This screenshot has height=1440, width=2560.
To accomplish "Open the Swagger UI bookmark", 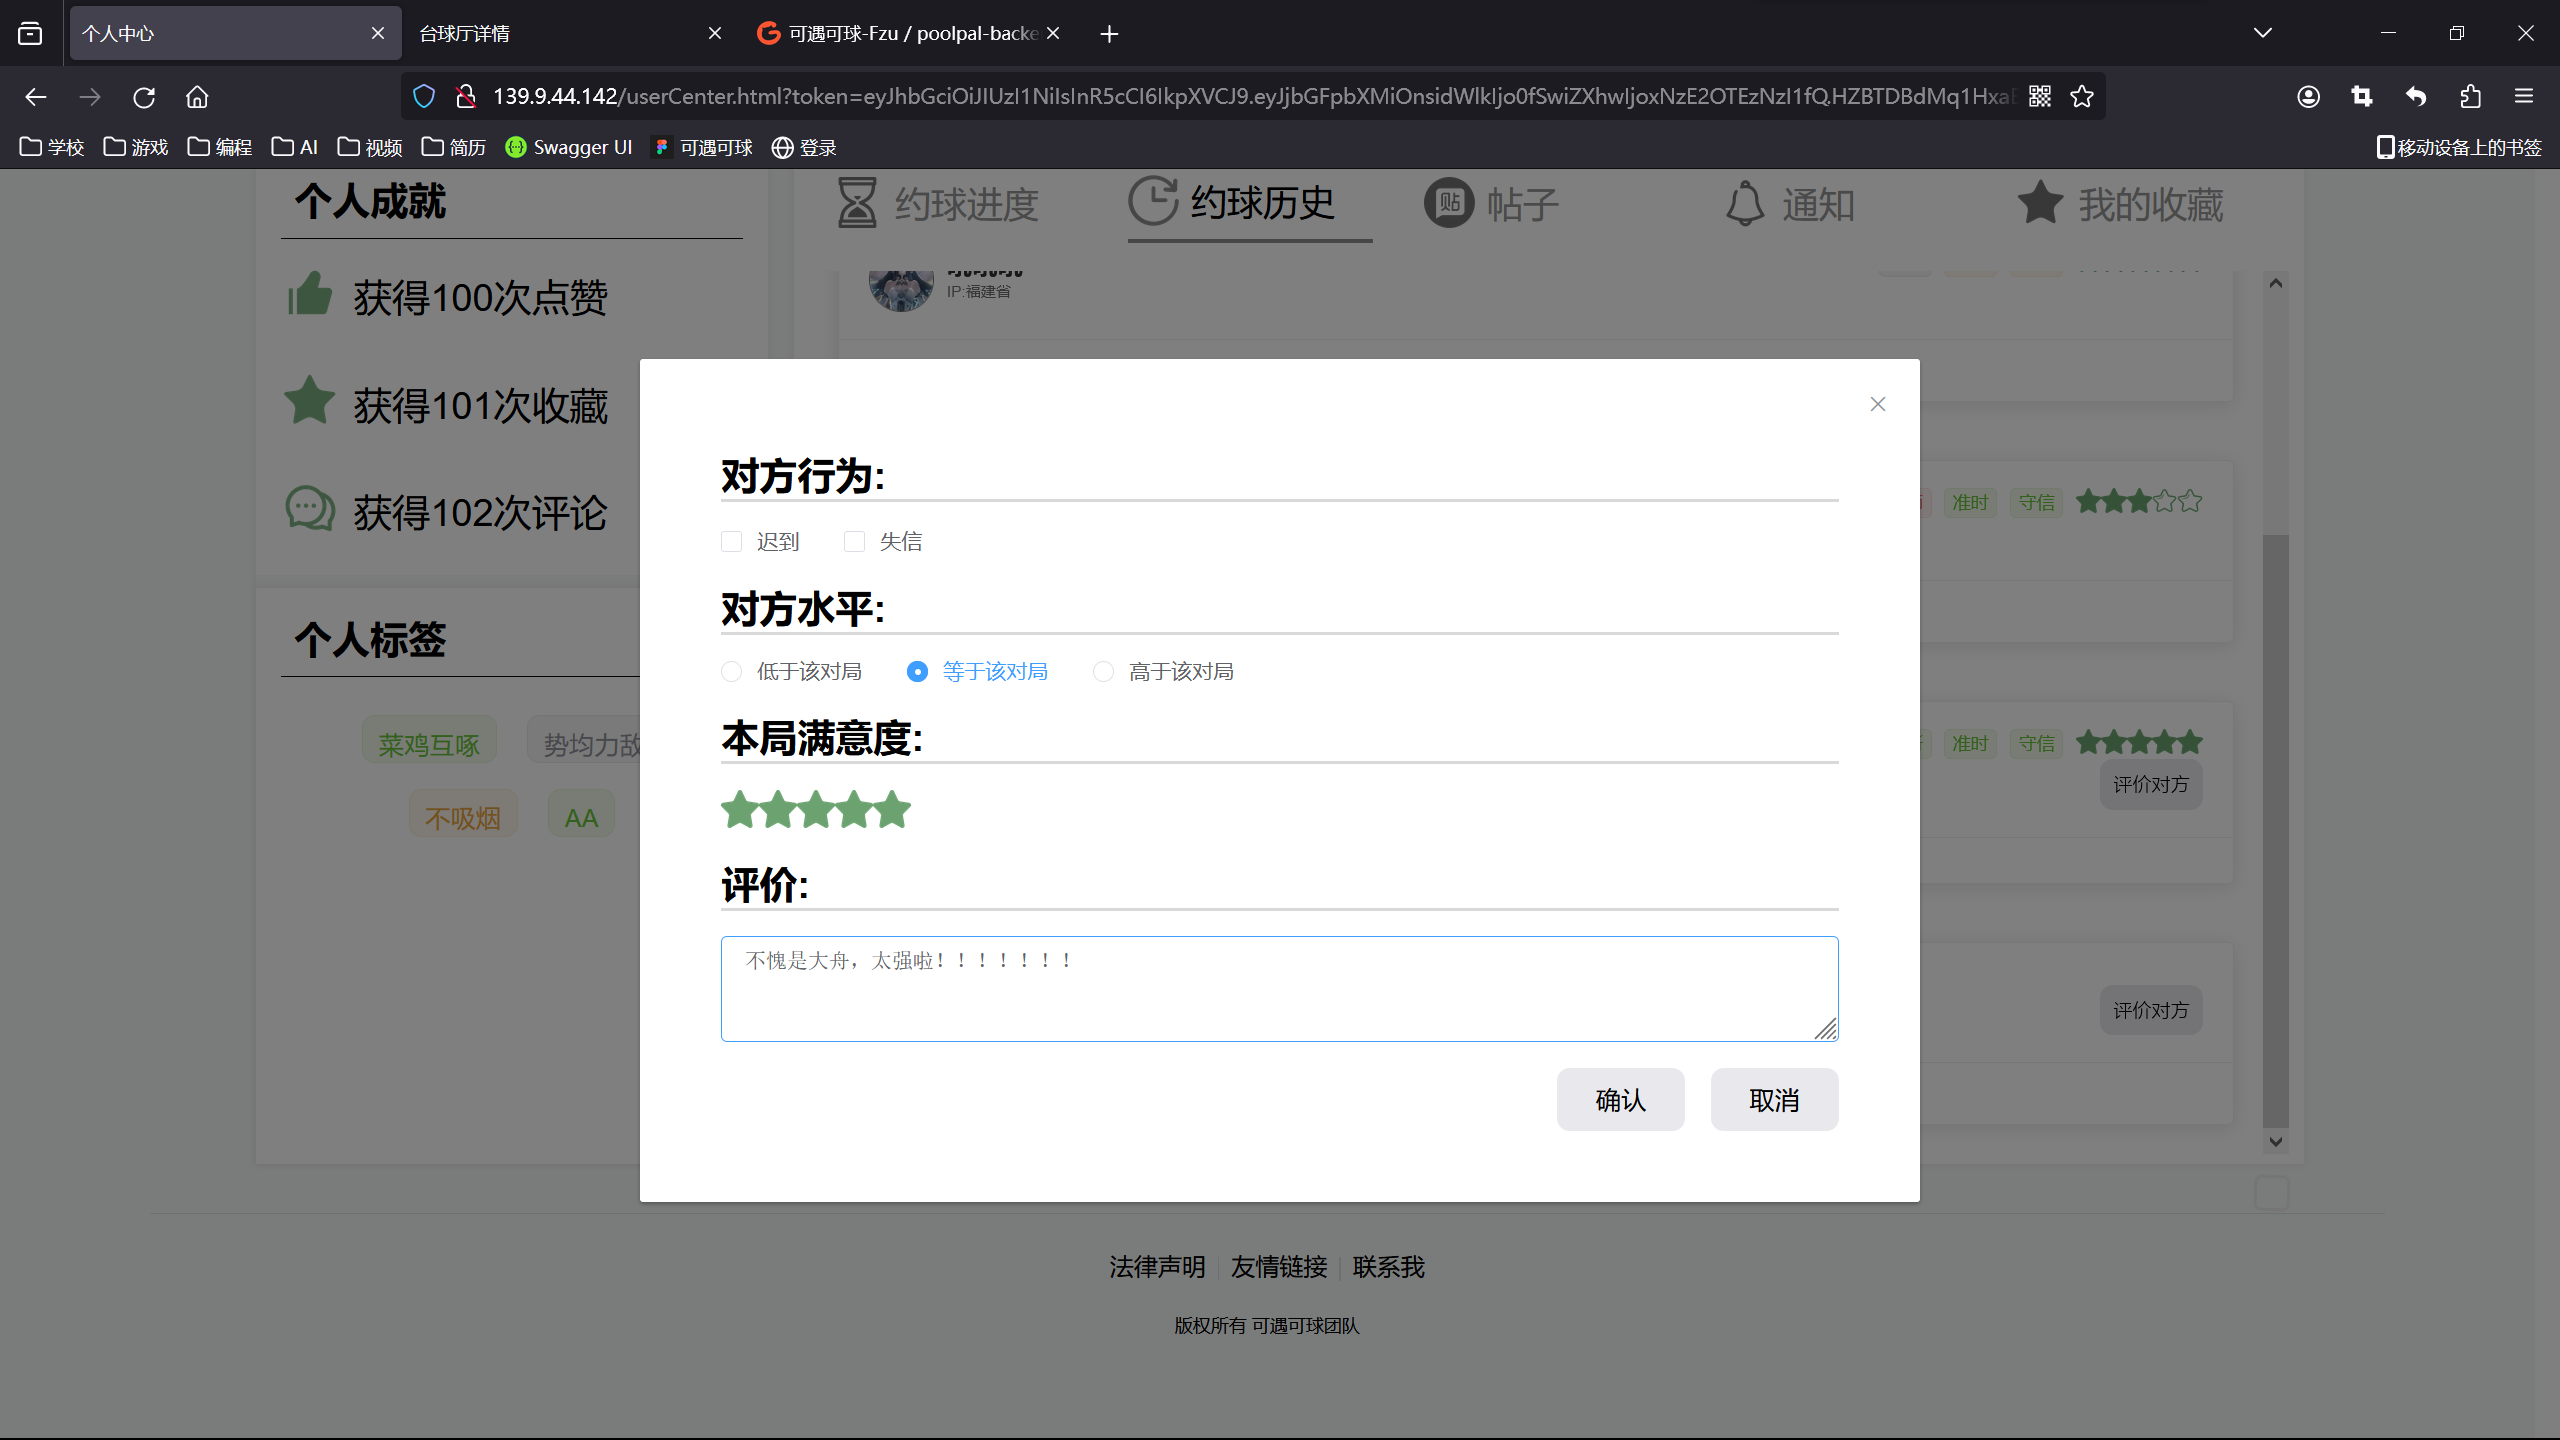I will tap(568, 147).
